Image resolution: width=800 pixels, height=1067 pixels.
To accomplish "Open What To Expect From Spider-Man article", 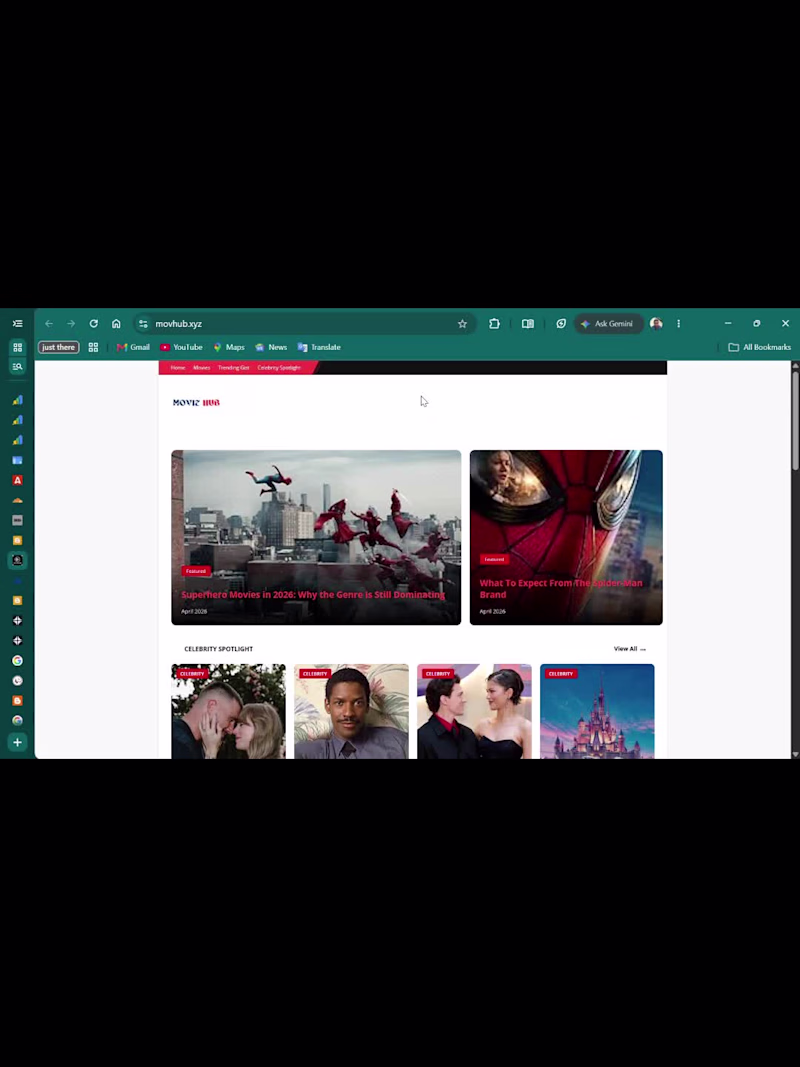I will coord(561,589).
